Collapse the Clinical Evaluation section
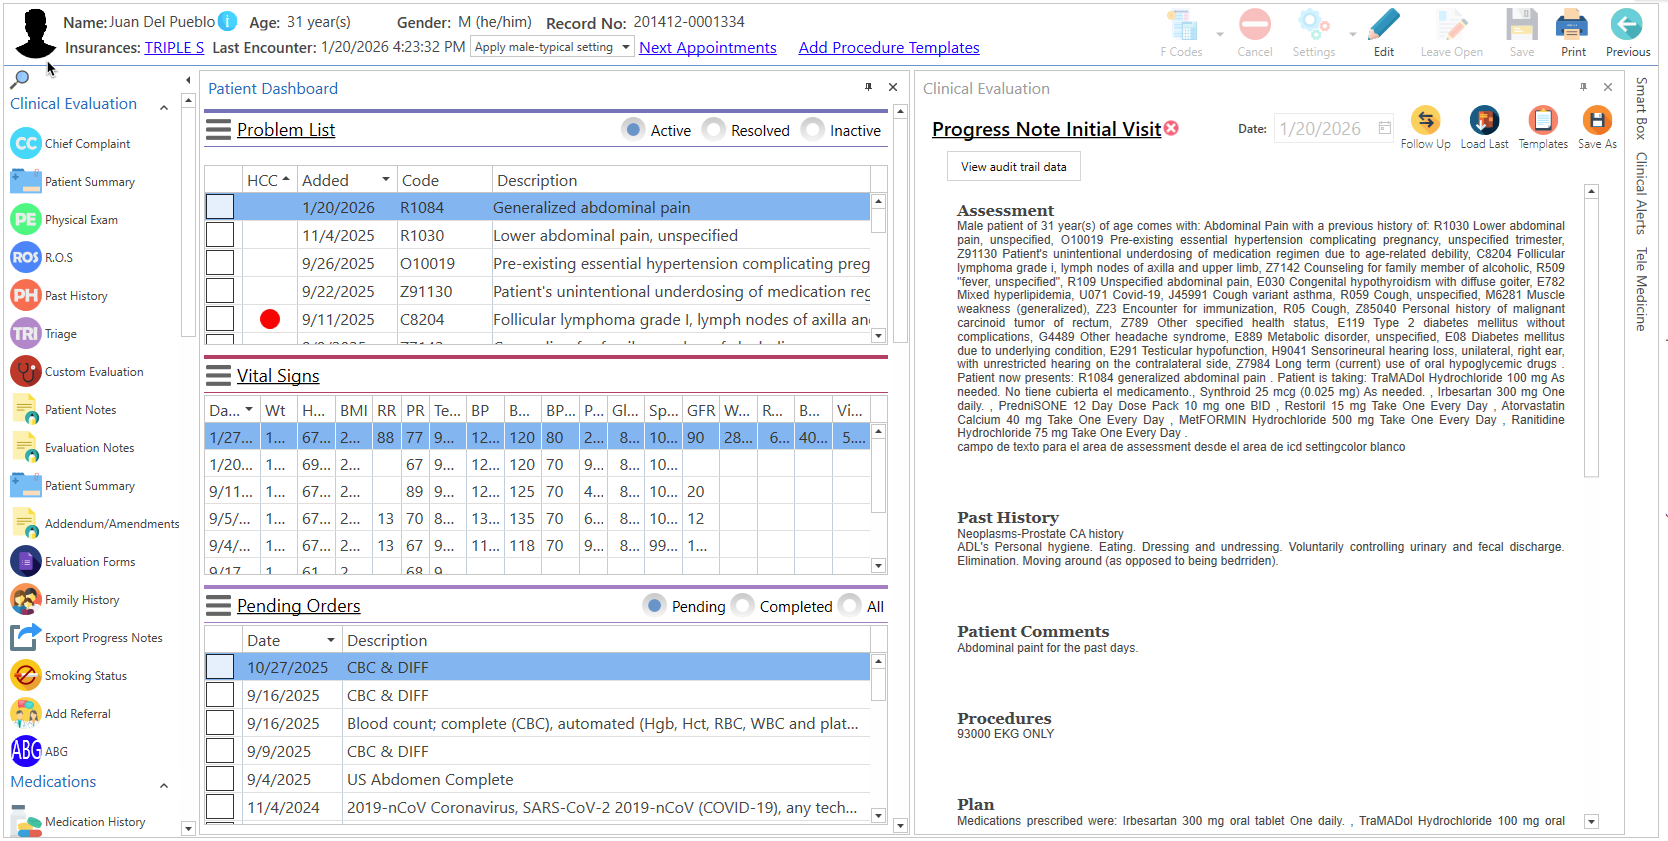1668x841 pixels. [x=164, y=106]
